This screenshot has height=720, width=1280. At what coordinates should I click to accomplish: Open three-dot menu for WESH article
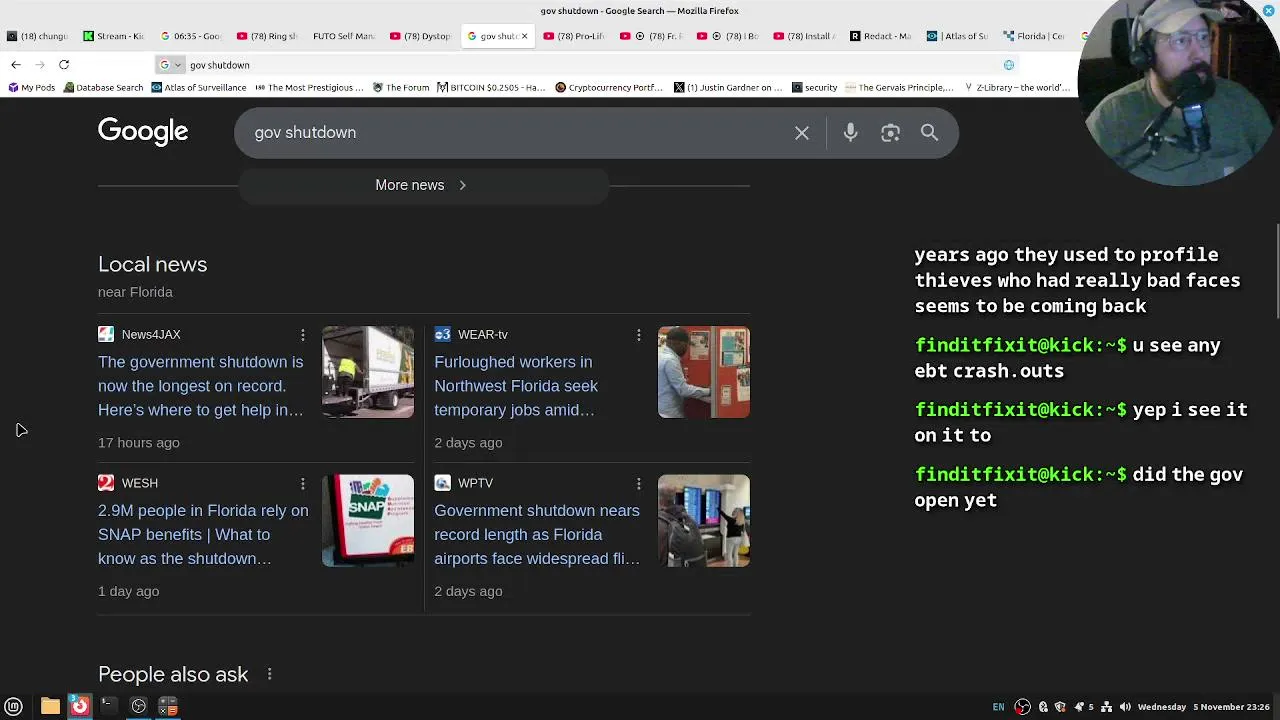pyautogui.click(x=302, y=484)
